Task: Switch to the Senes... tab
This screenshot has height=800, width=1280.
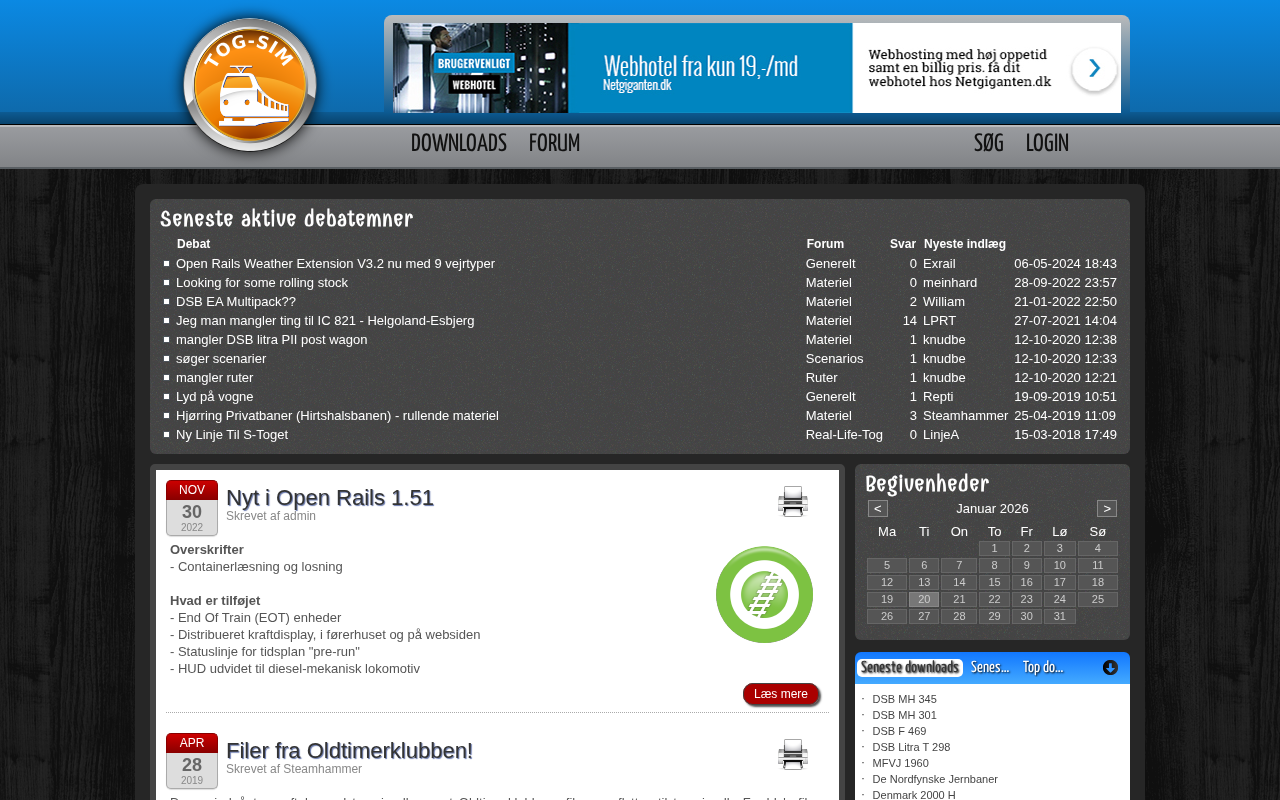Action: [x=990, y=668]
